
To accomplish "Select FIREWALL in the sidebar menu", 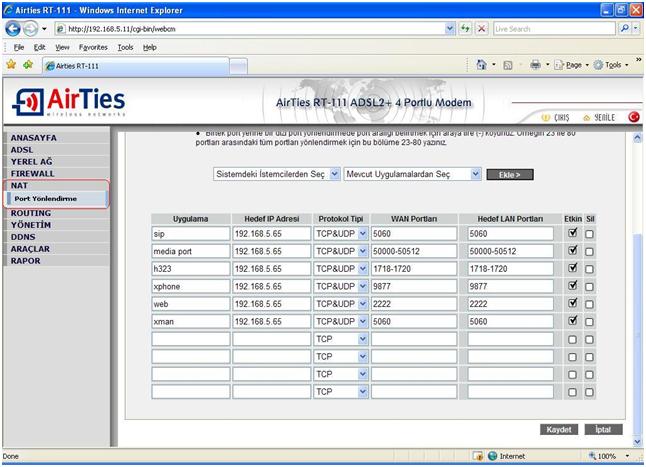I will click(32, 173).
